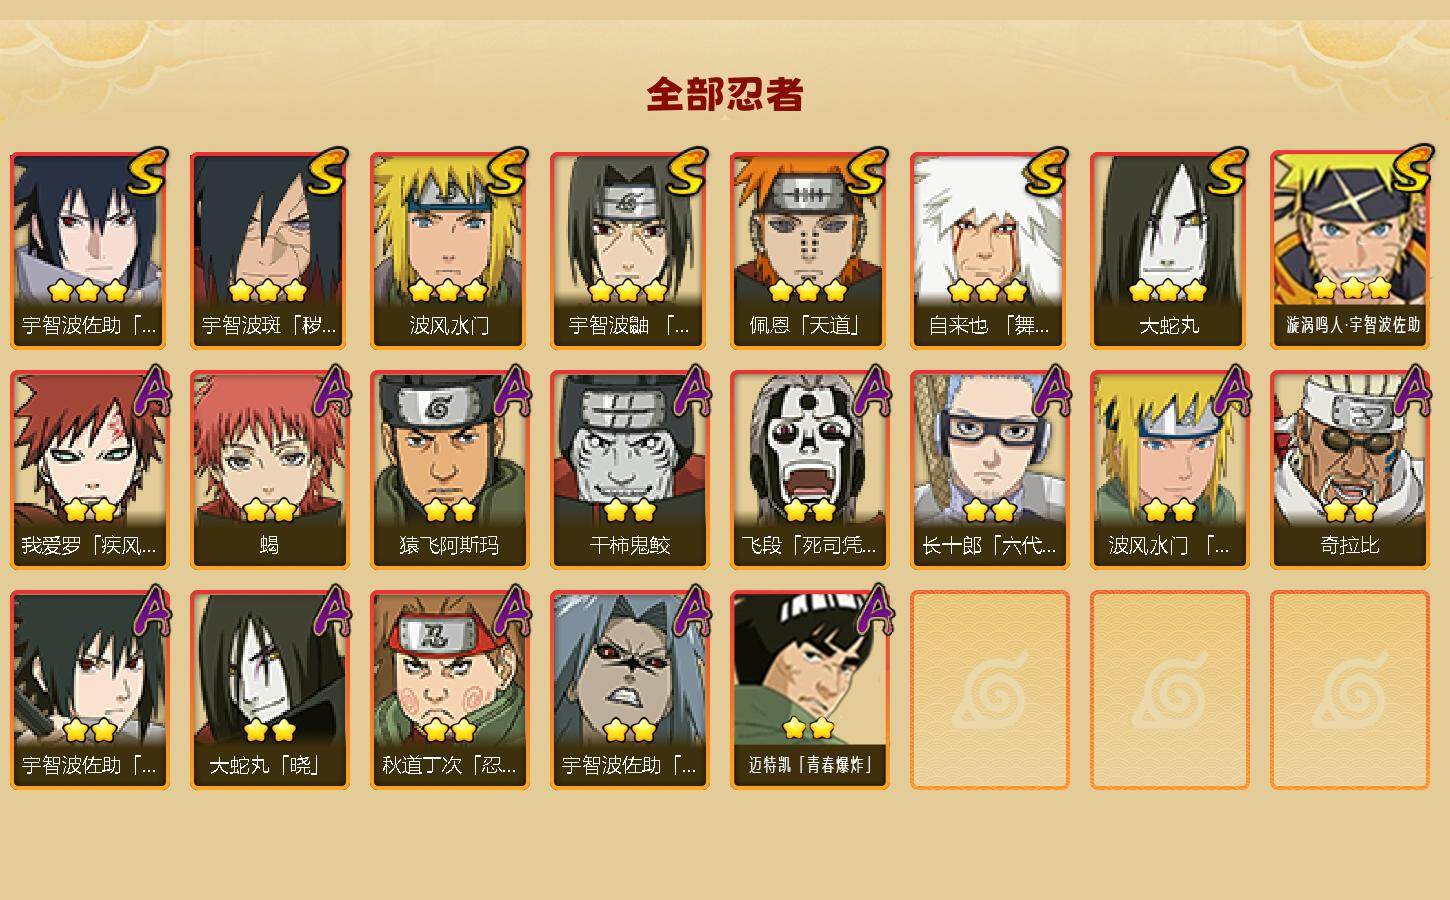Pick the 干柿鬼鲛 ninja card
Screen dimensions: 1450x900
[629, 470]
